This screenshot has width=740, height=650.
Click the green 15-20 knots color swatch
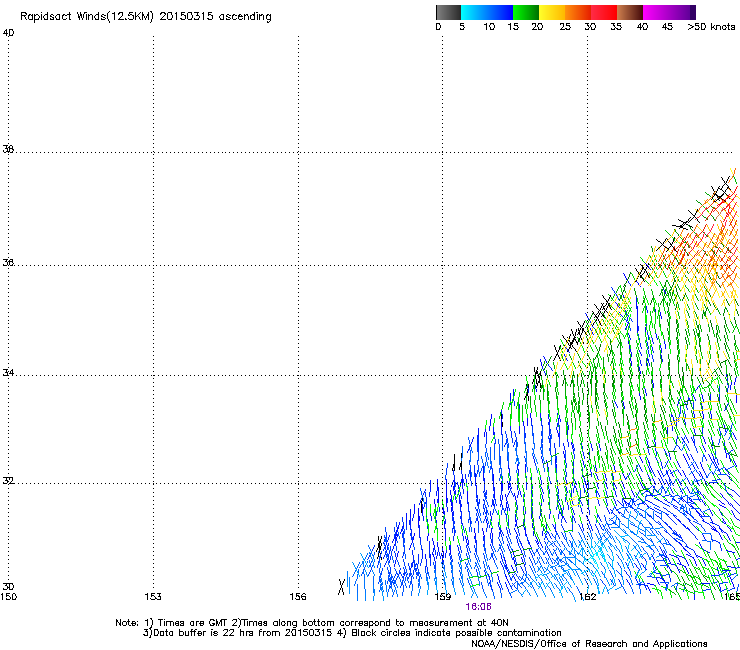526,12
